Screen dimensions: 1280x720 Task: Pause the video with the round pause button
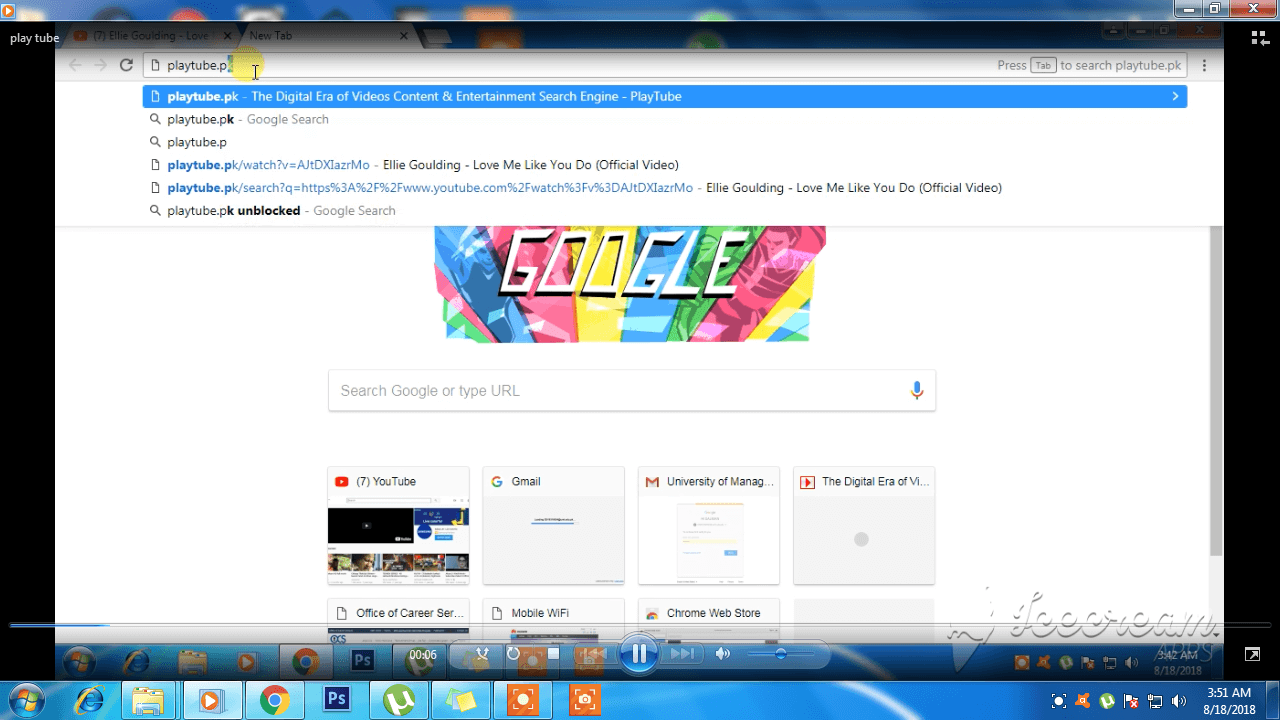coord(637,655)
